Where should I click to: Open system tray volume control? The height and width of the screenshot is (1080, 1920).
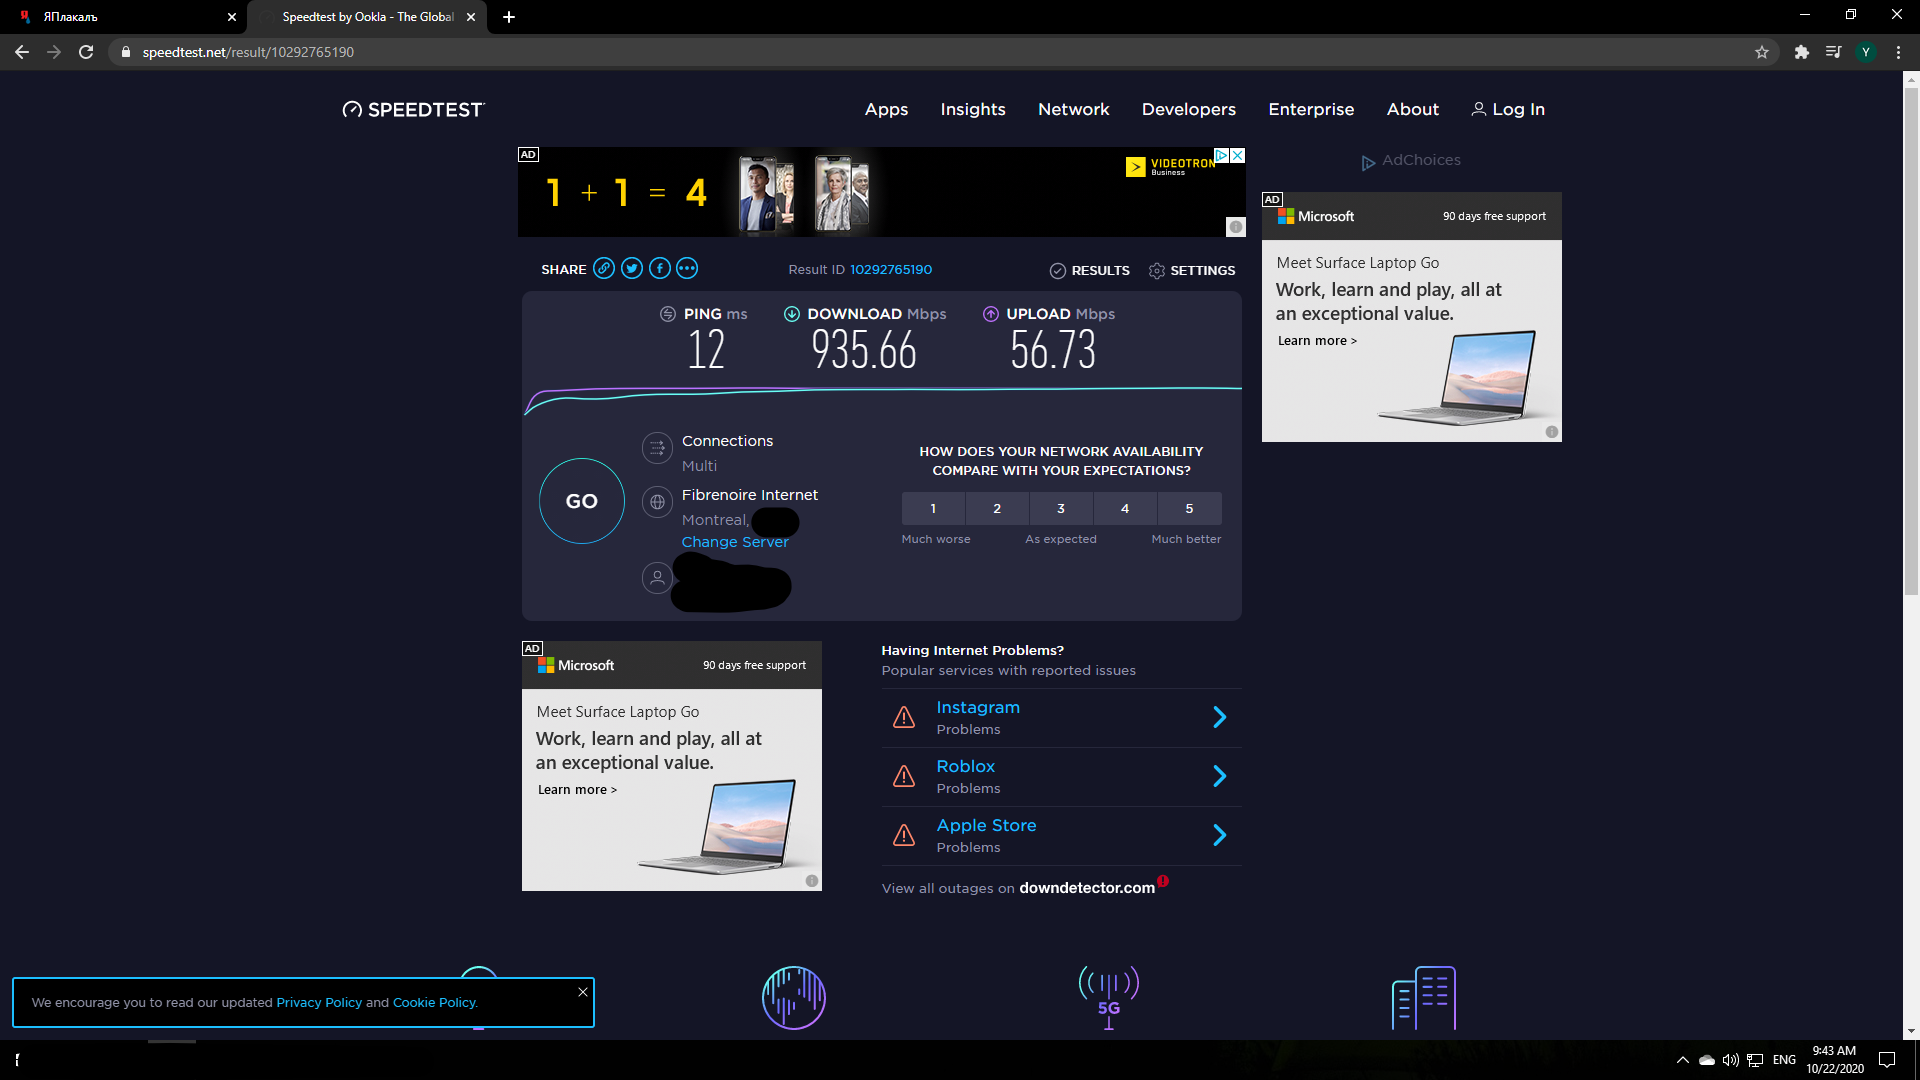(1731, 1060)
